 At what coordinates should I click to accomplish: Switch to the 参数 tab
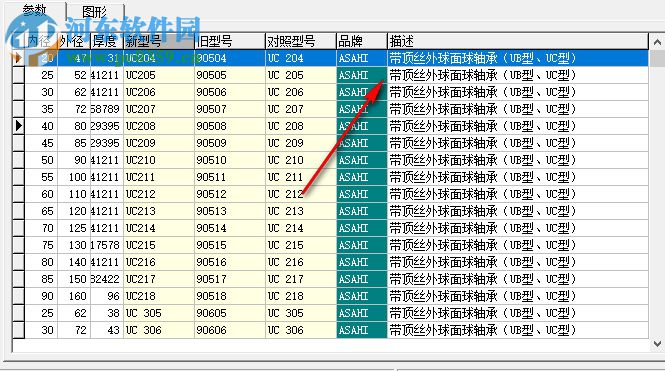point(36,10)
